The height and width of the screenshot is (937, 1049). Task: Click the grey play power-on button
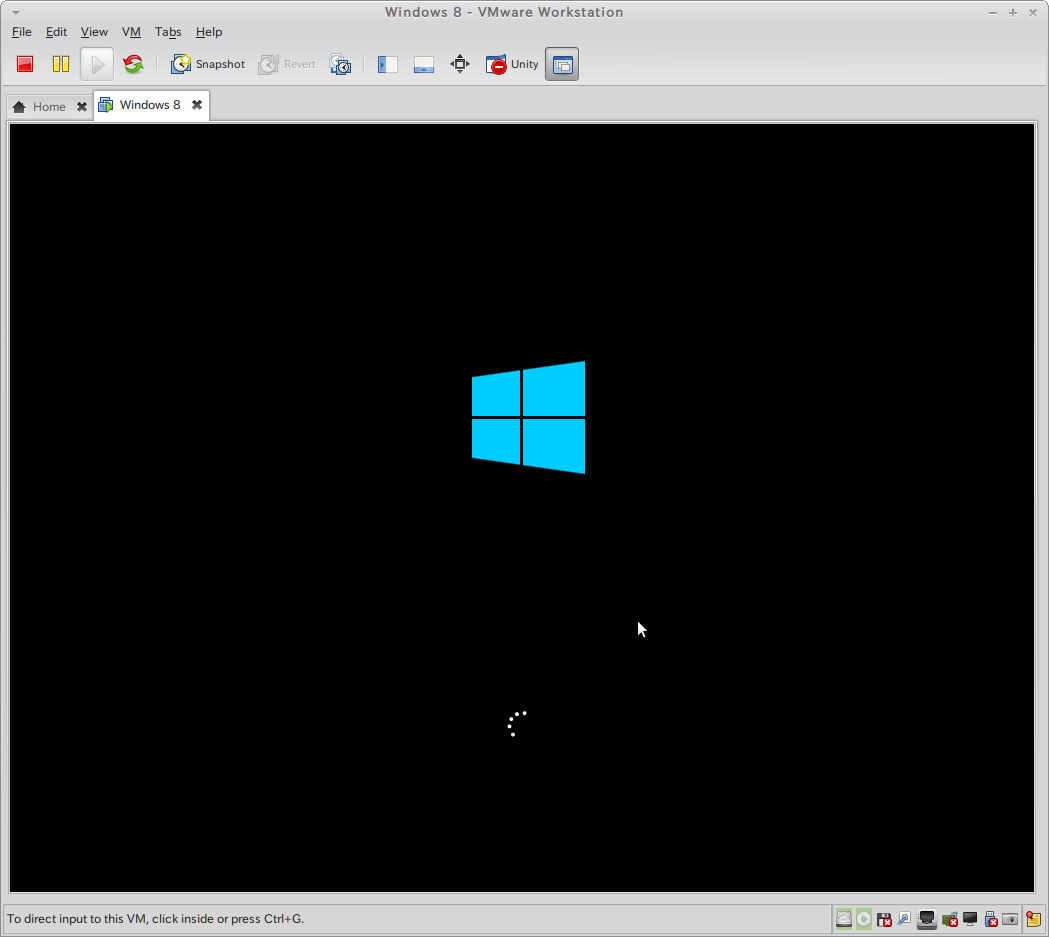[97, 64]
